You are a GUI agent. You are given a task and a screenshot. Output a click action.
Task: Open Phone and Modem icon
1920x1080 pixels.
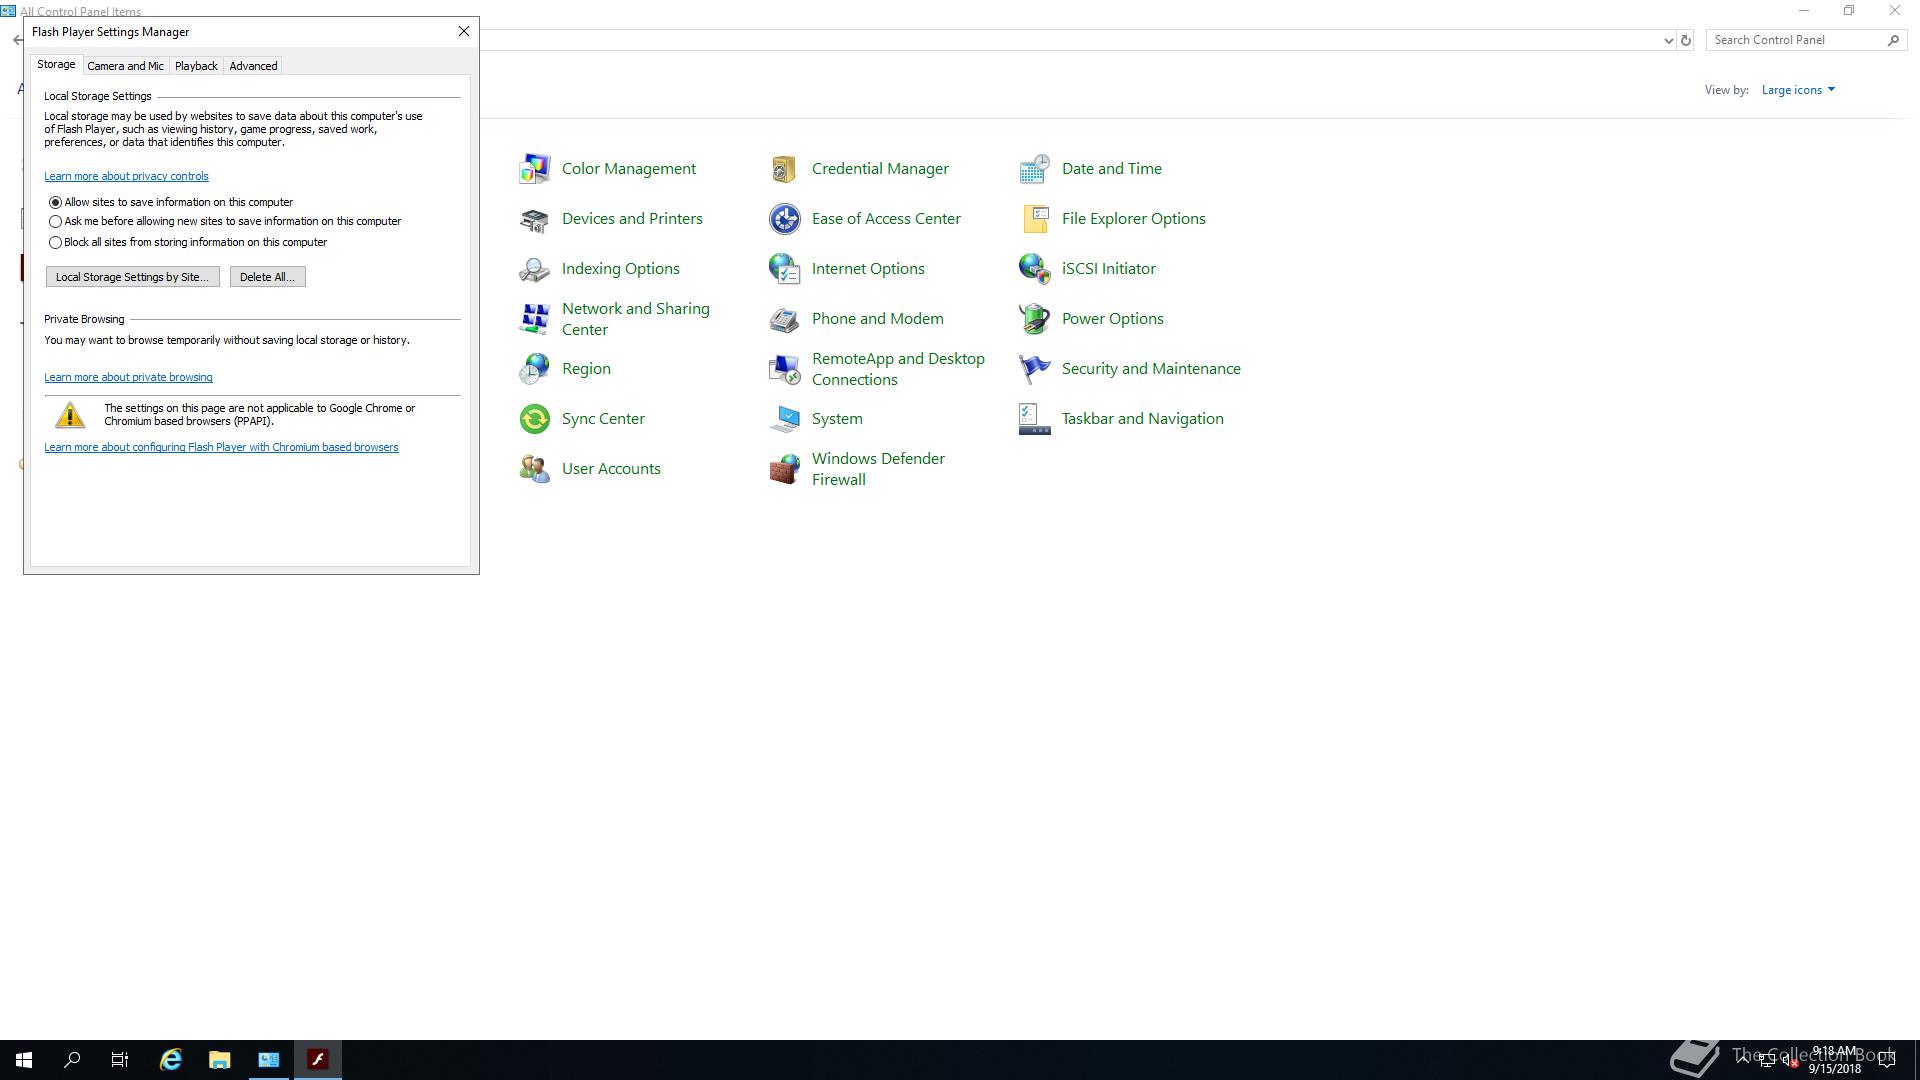click(x=784, y=319)
